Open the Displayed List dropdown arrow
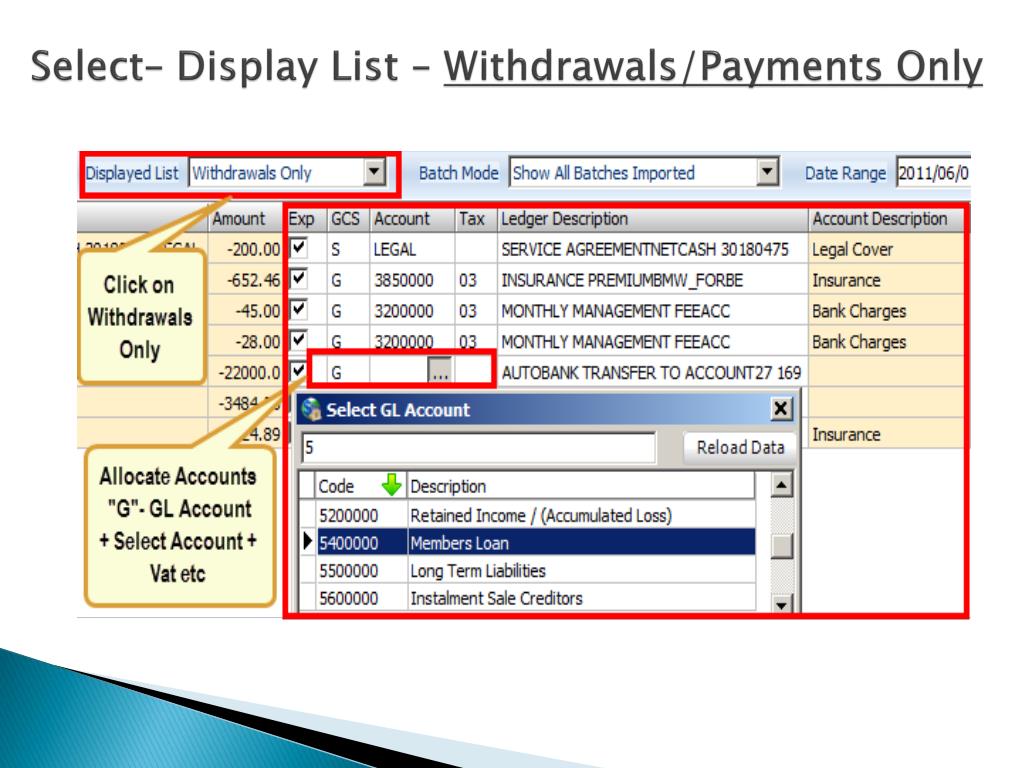The height and width of the screenshot is (768, 1024). (x=374, y=172)
